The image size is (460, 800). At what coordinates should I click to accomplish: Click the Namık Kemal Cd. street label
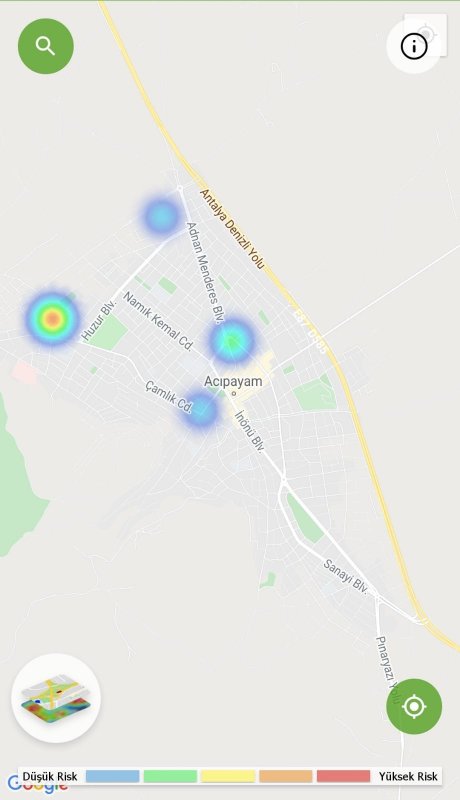(x=158, y=321)
